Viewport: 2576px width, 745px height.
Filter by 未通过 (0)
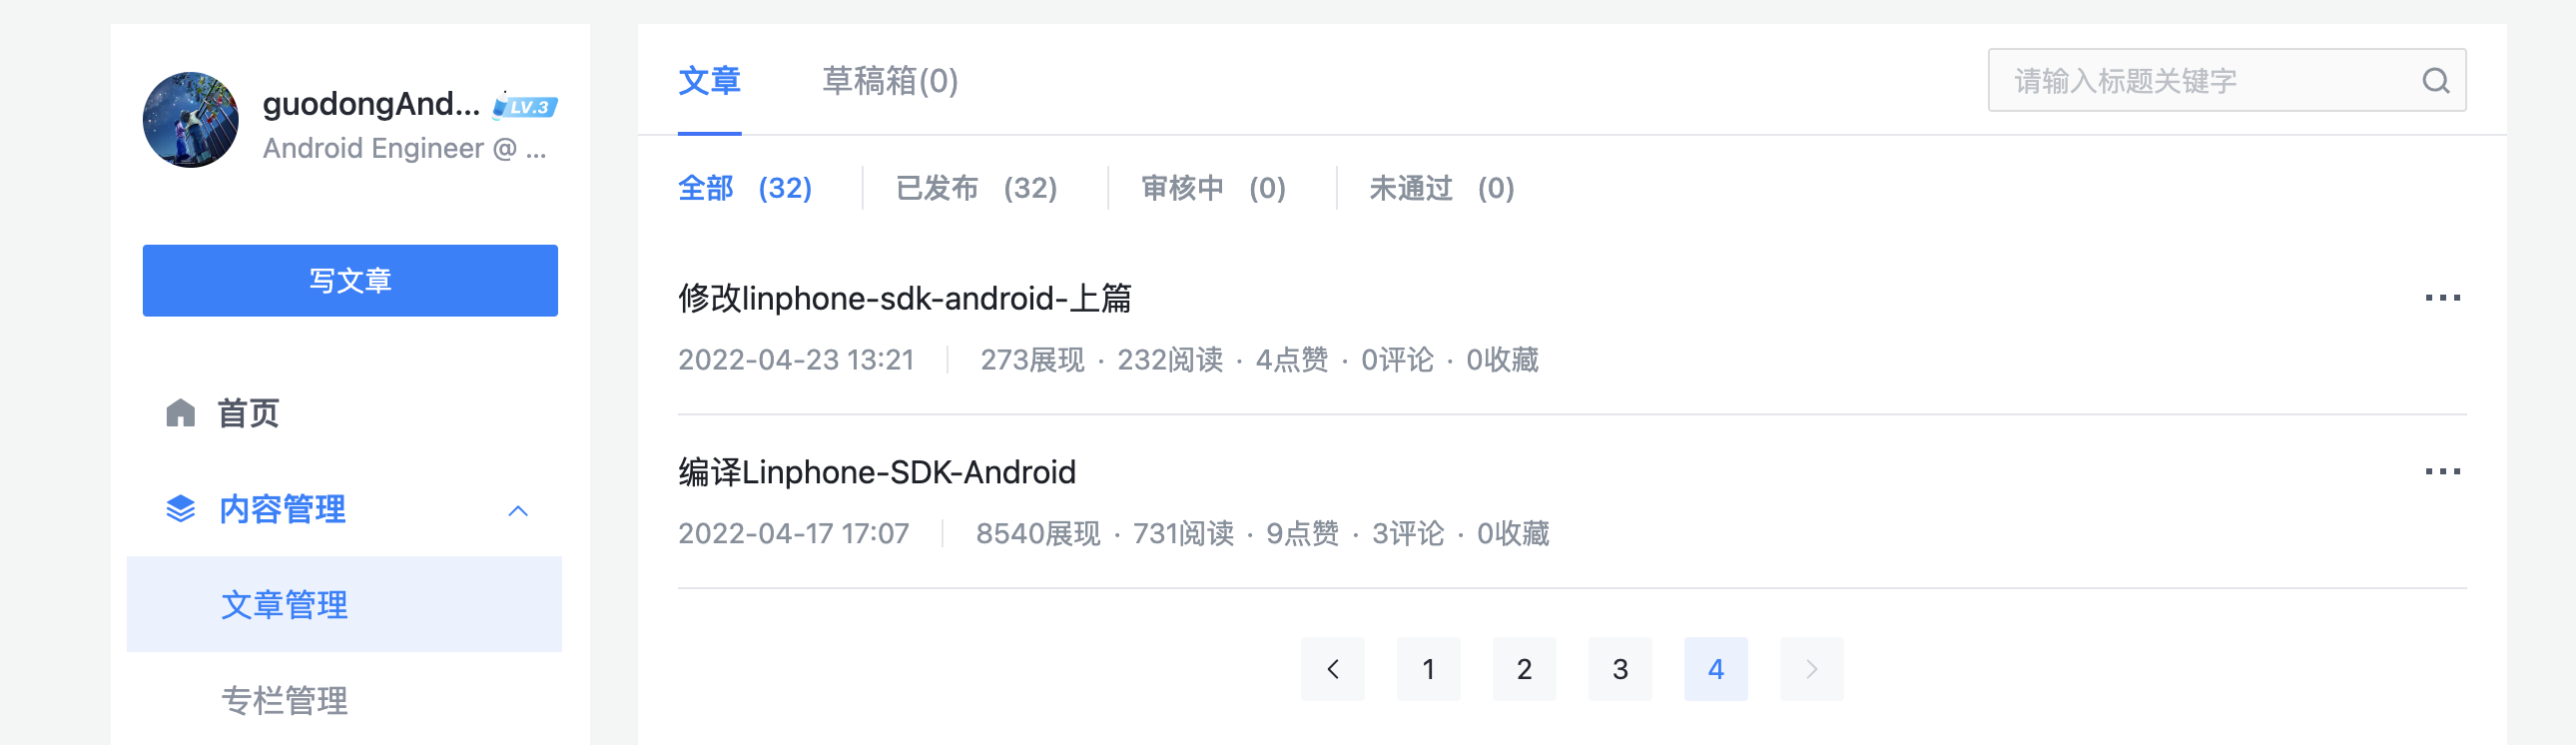click(x=1441, y=188)
